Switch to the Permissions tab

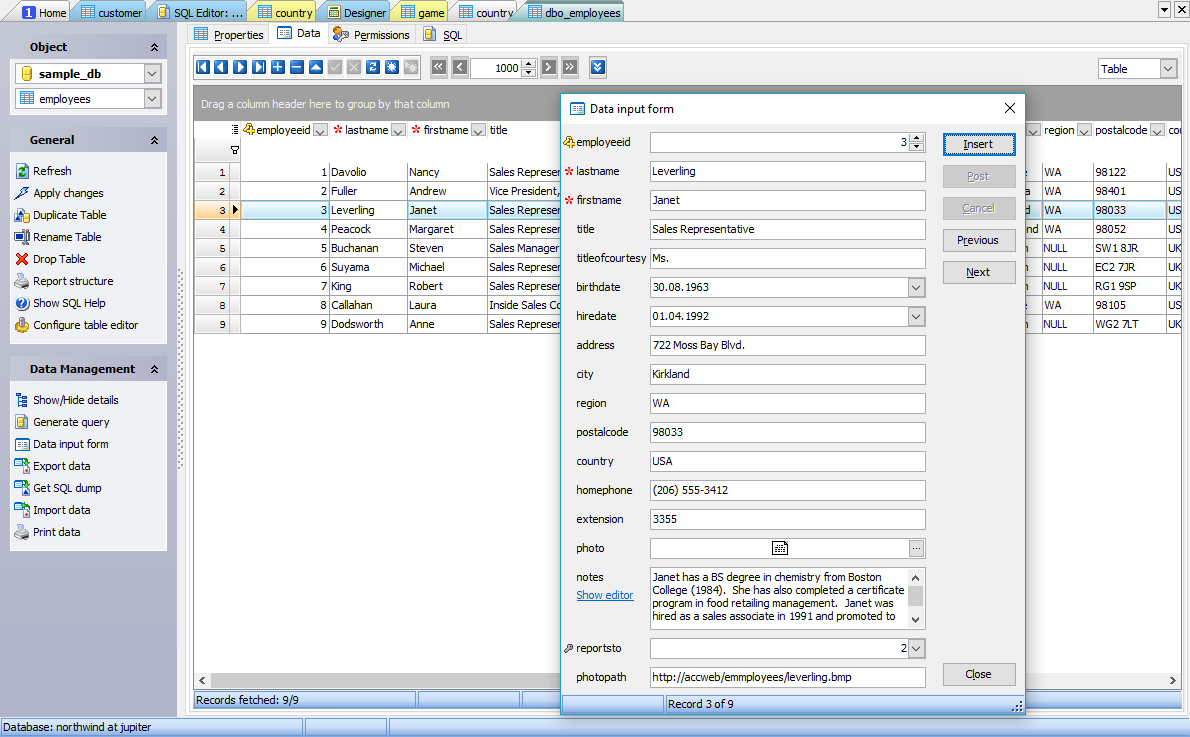(x=371, y=34)
